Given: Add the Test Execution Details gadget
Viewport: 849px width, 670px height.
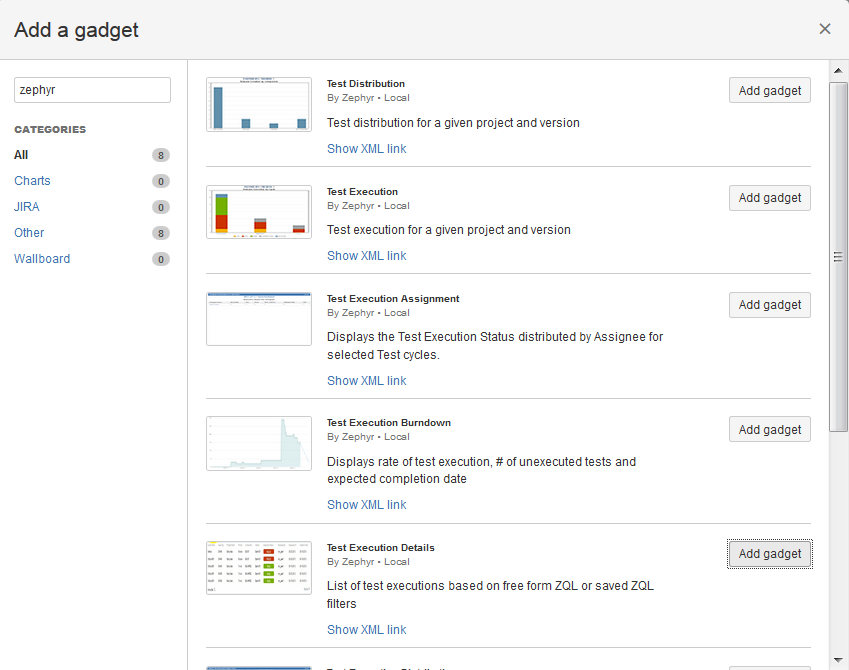Looking at the screenshot, I should point(769,554).
